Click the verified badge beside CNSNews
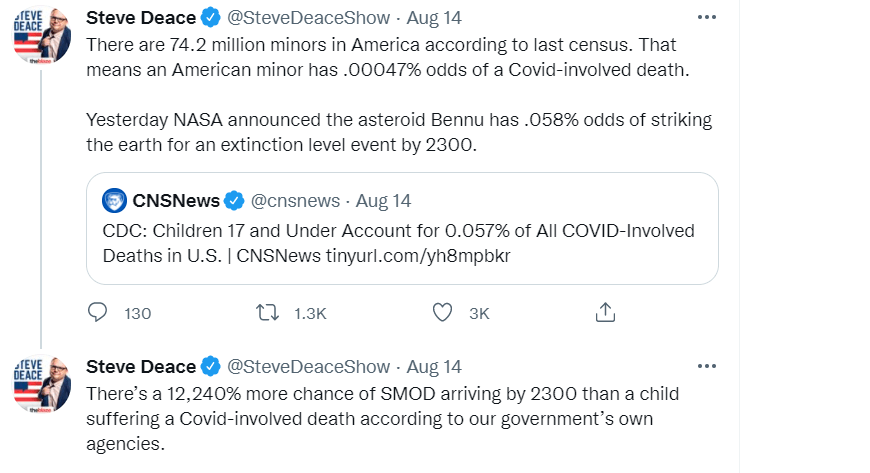870x473 pixels. pyautogui.click(x=234, y=200)
